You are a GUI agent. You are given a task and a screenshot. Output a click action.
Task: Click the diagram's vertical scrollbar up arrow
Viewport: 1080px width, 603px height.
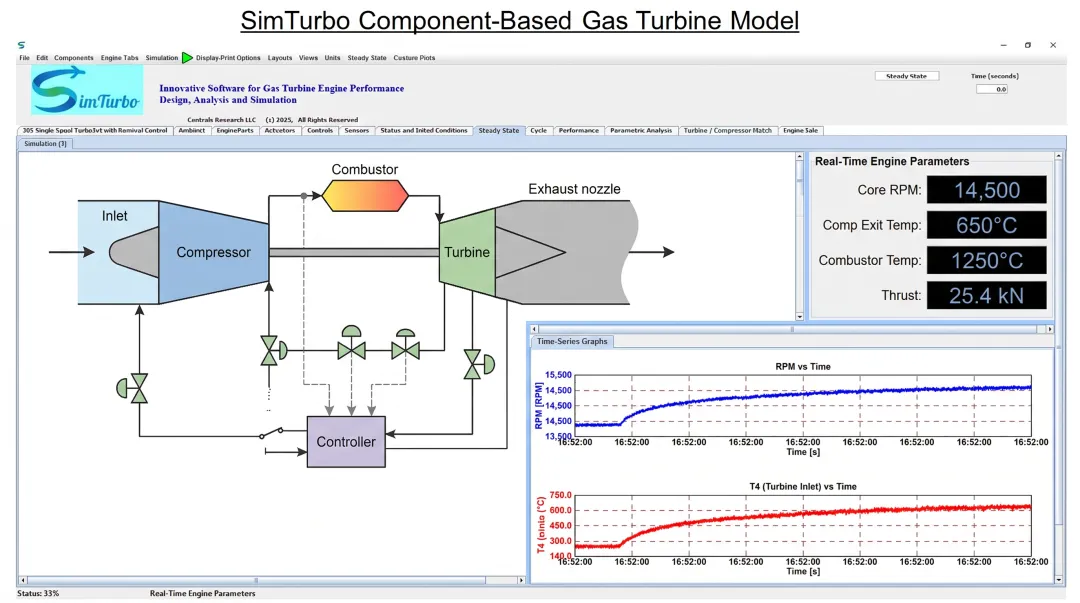tap(799, 157)
